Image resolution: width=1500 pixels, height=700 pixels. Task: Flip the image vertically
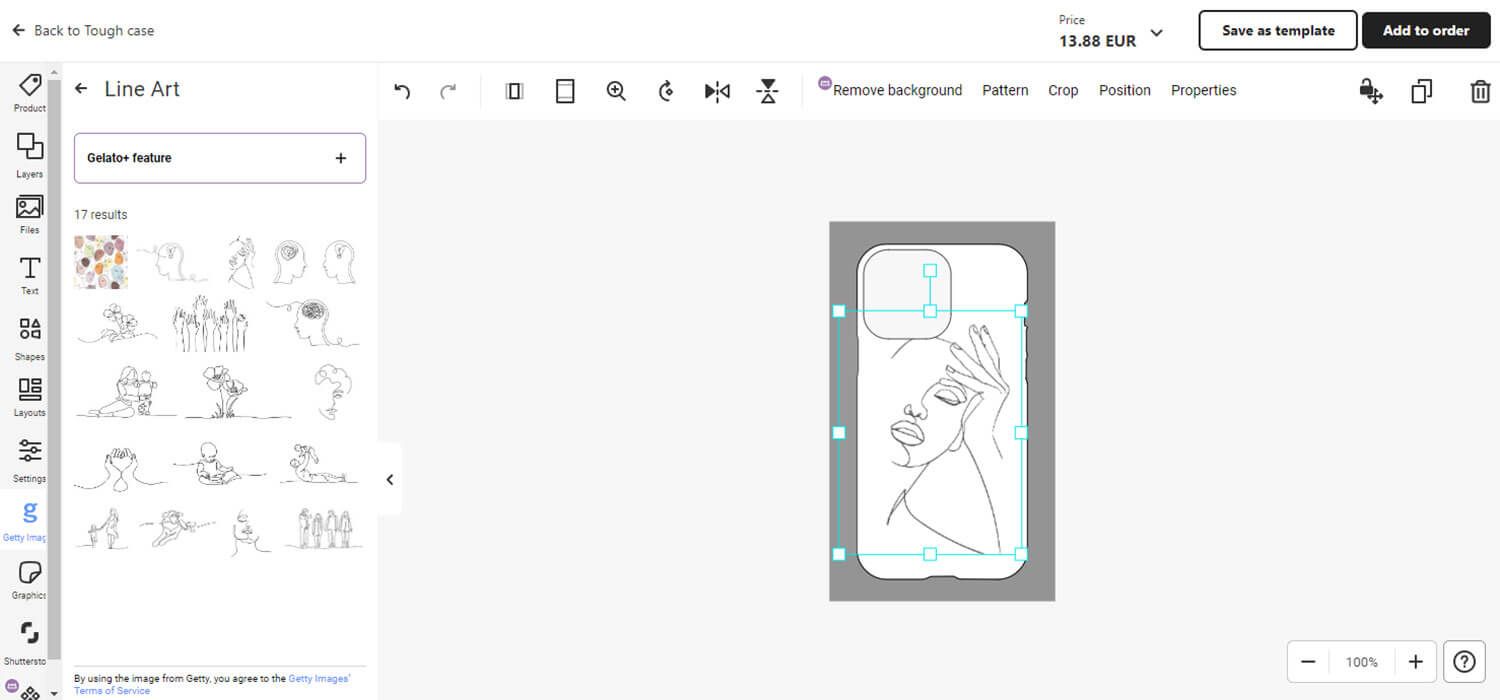tap(767, 91)
